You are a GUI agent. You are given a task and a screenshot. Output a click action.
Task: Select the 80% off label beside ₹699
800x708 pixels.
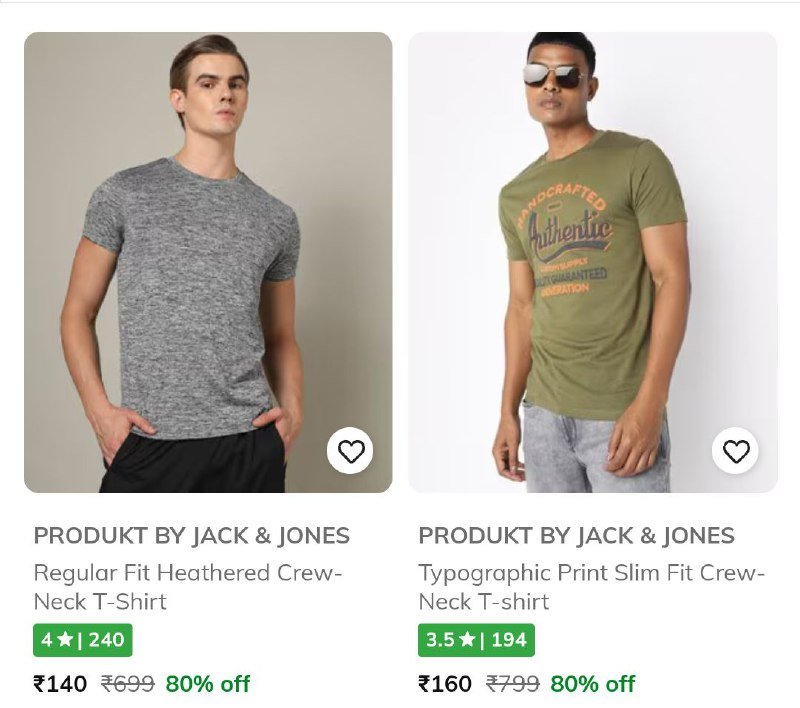207,684
